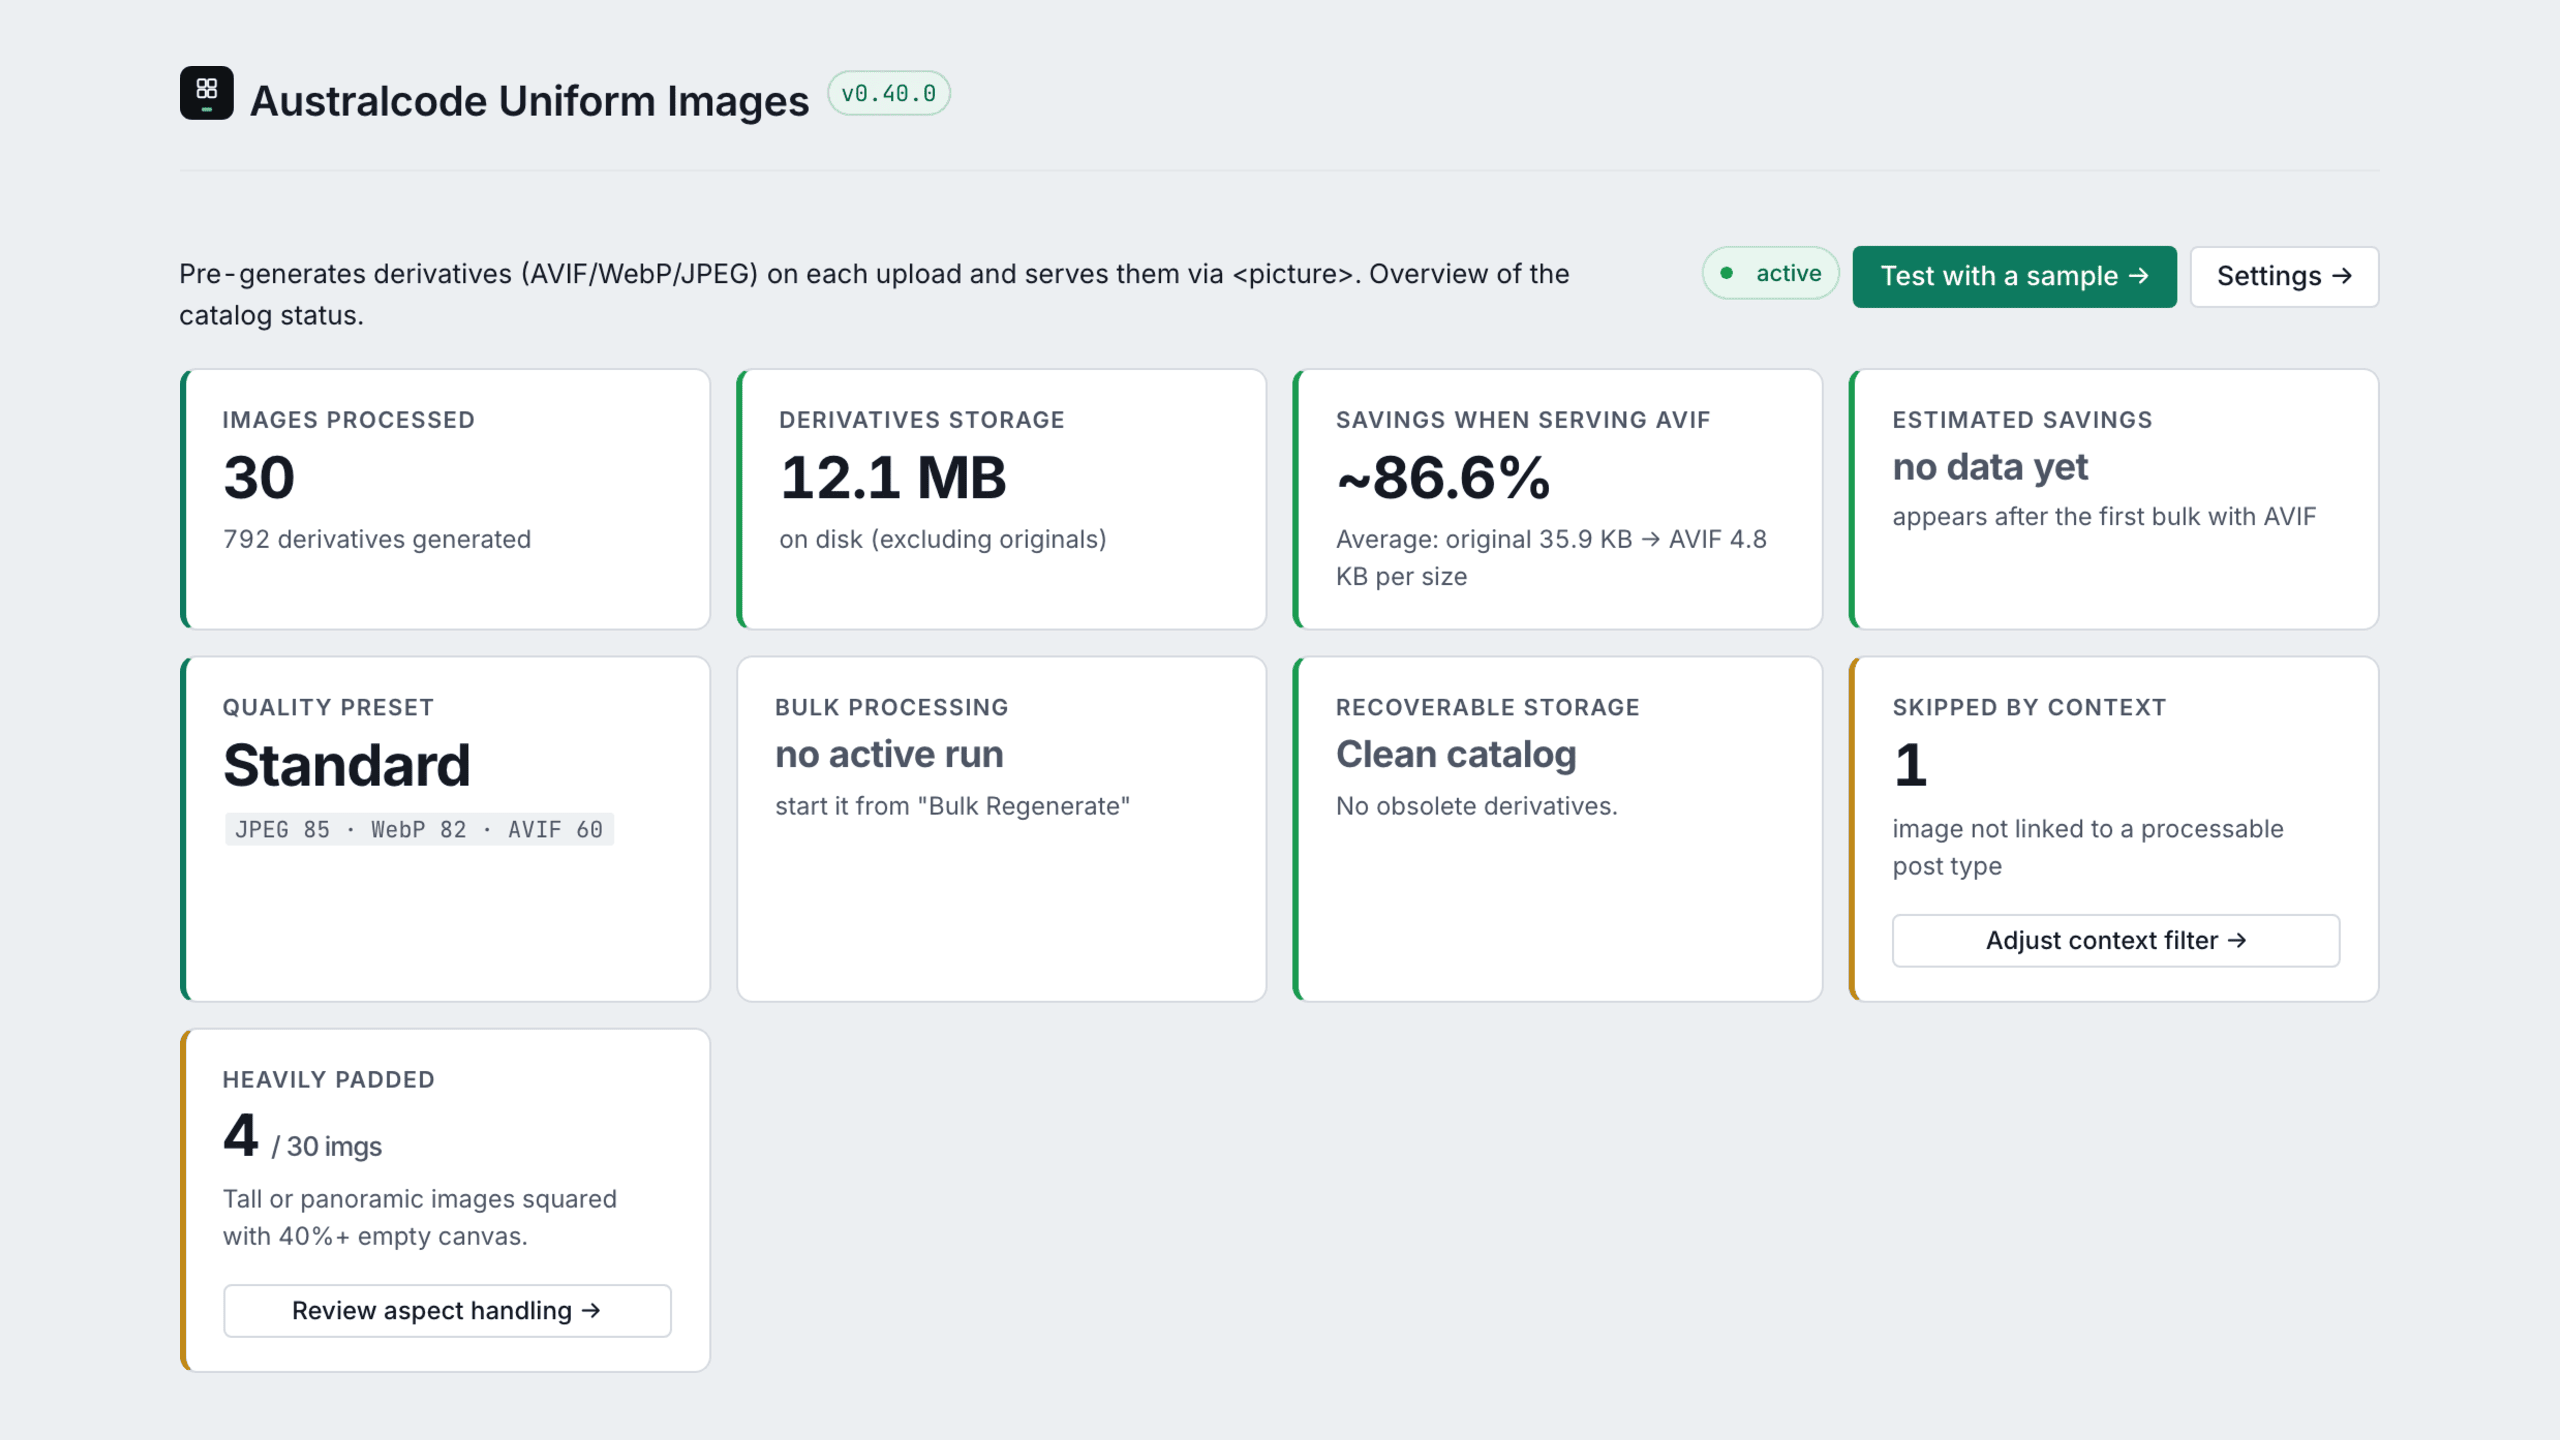Image resolution: width=2560 pixels, height=1440 pixels.
Task: Click the Australcode Uniform Images logo icon
Action: coord(207,93)
